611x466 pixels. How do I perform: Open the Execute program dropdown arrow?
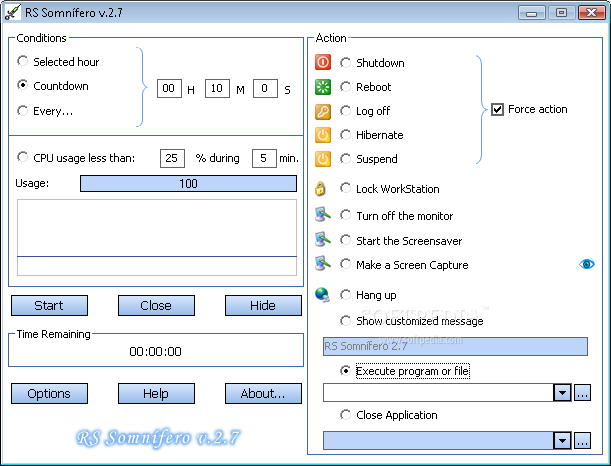(x=562, y=393)
